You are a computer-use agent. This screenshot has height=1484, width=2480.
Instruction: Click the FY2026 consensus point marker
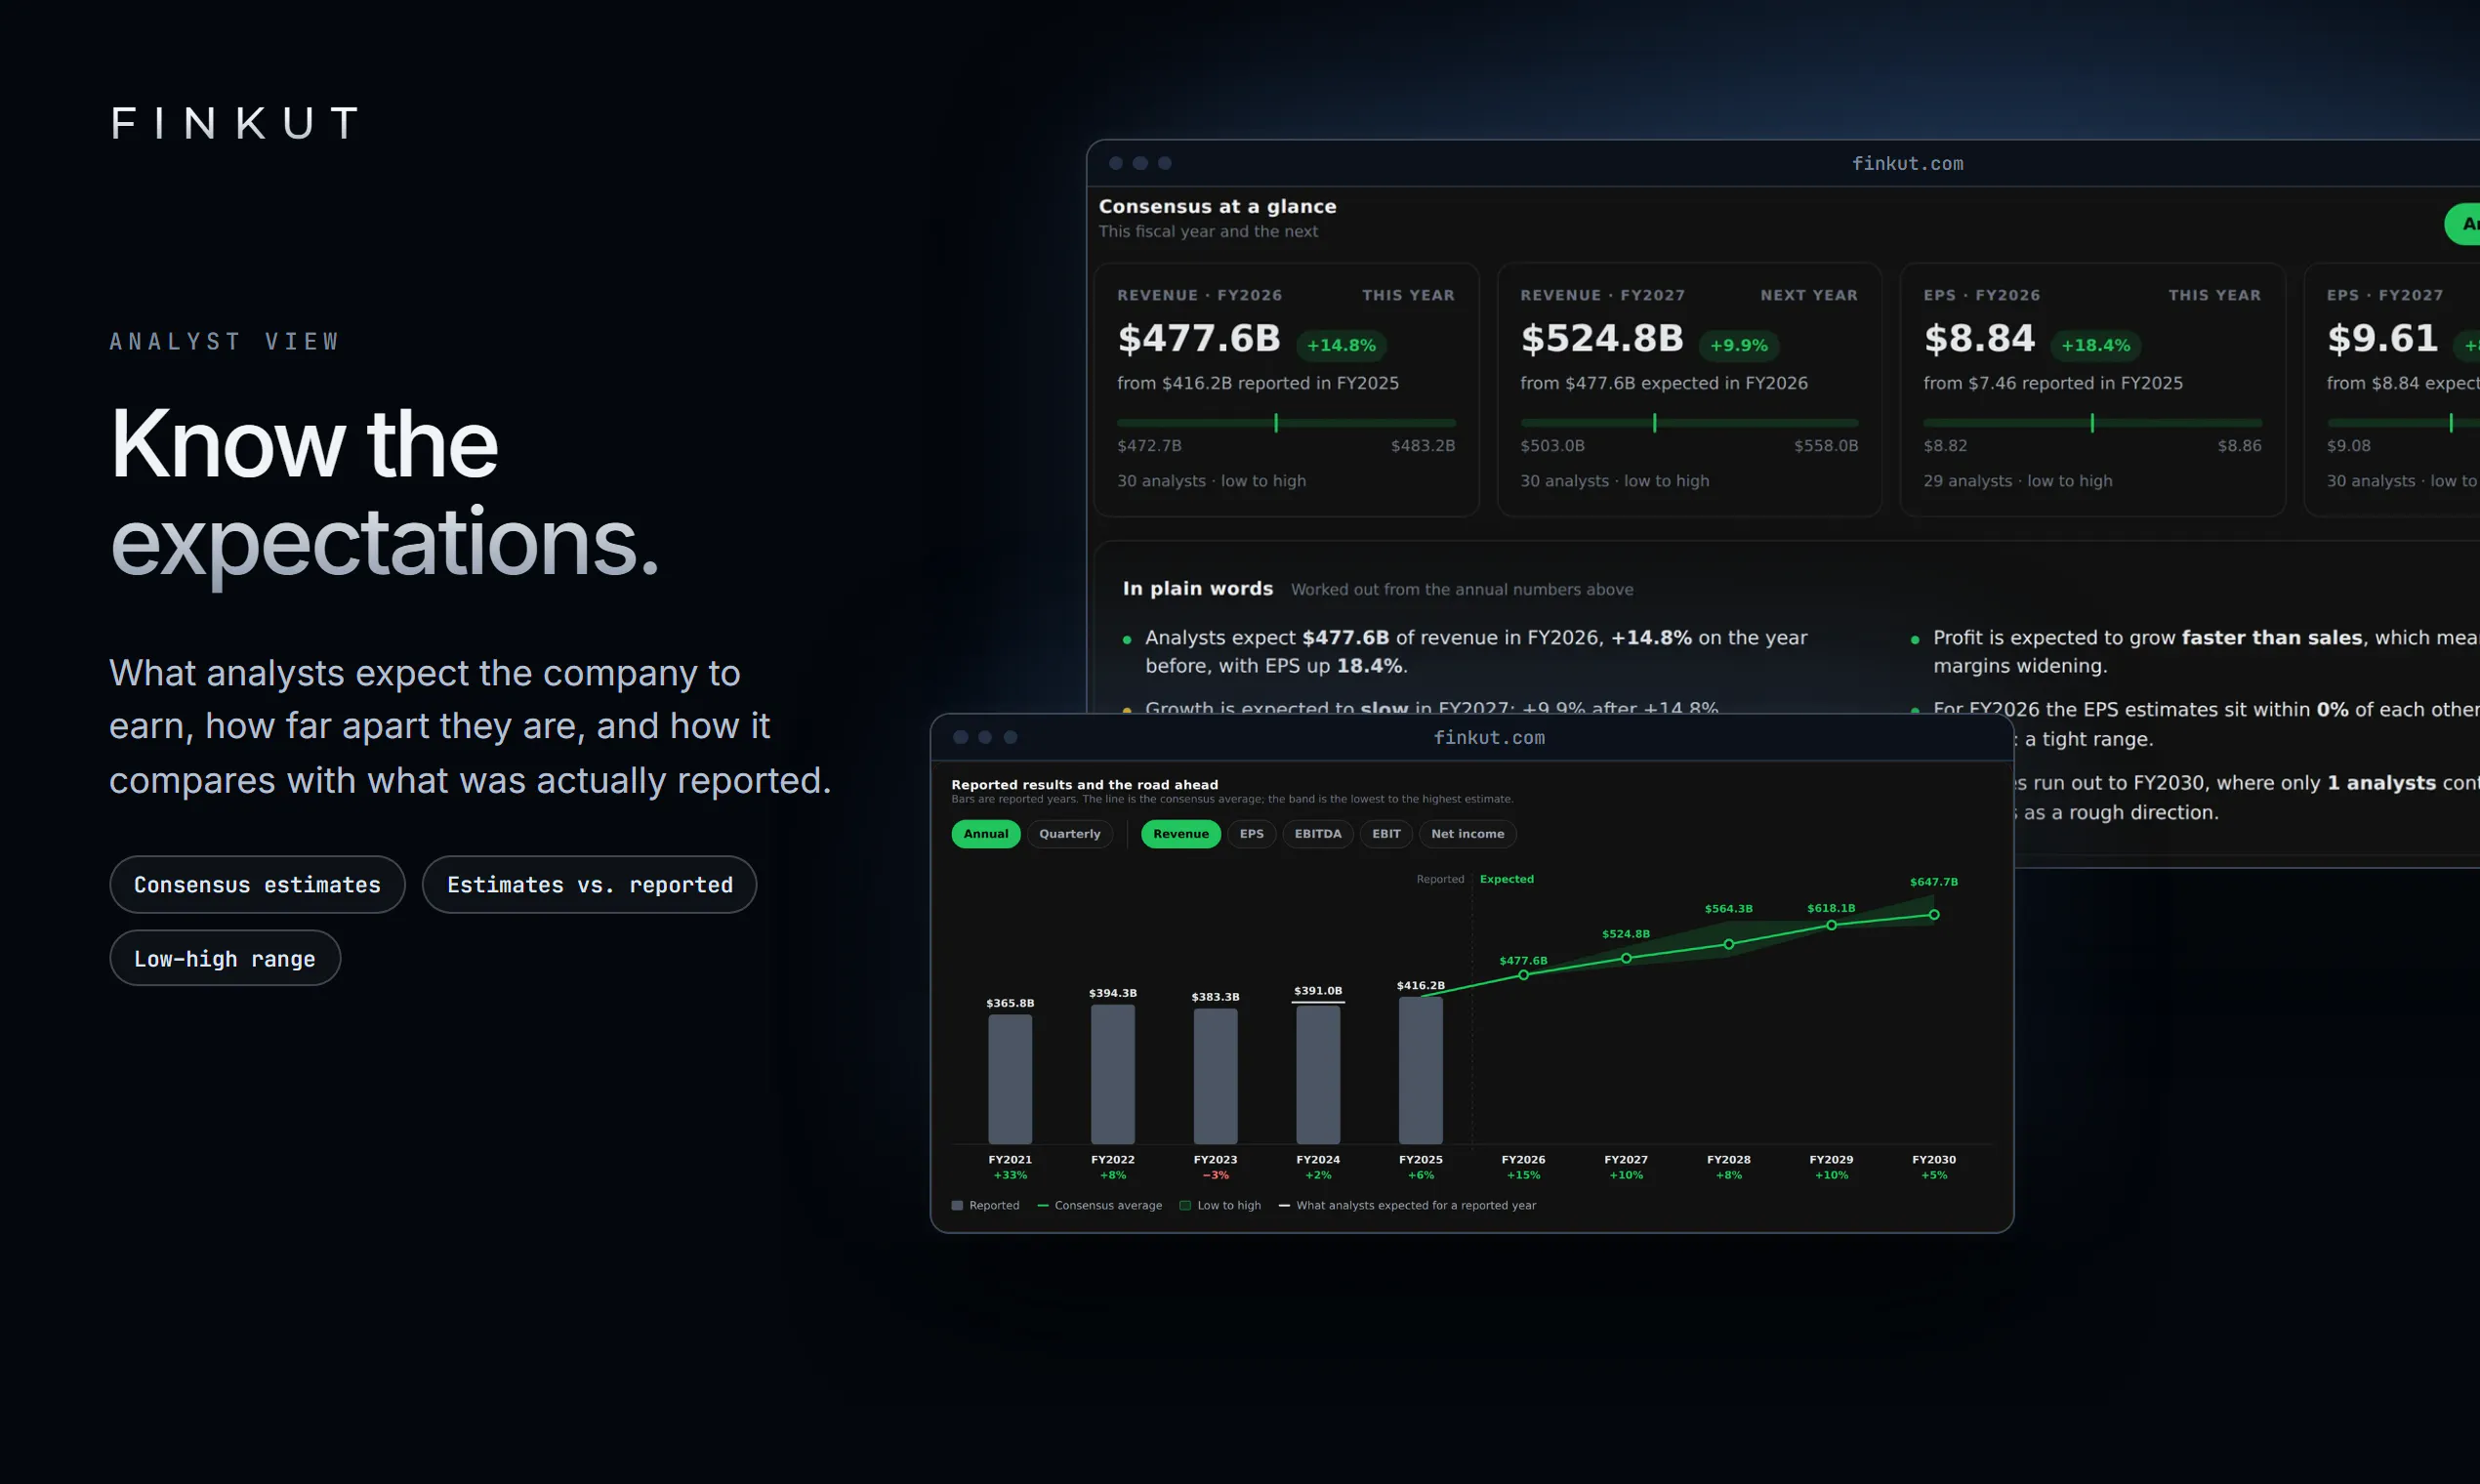click(1523, 975)
